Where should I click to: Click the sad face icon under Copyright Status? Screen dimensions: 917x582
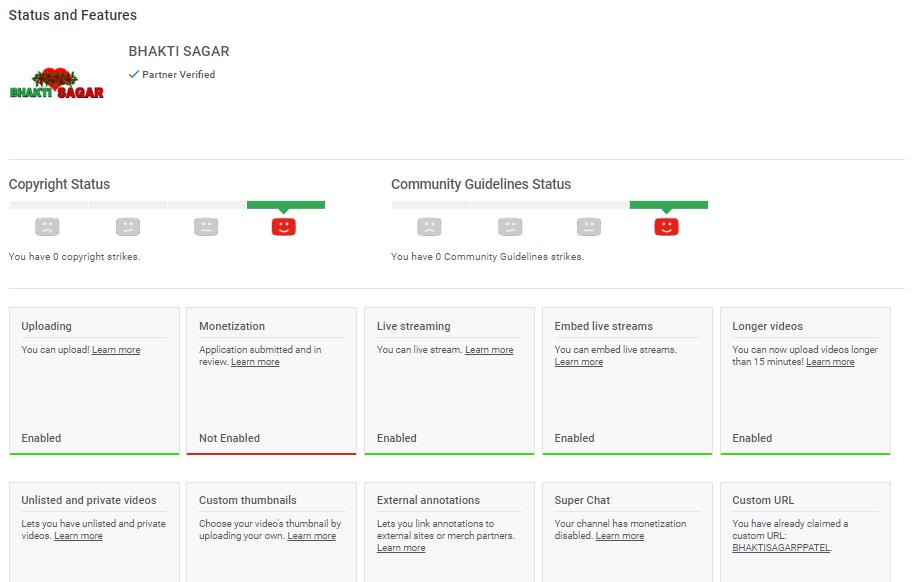tap(47, 226)
